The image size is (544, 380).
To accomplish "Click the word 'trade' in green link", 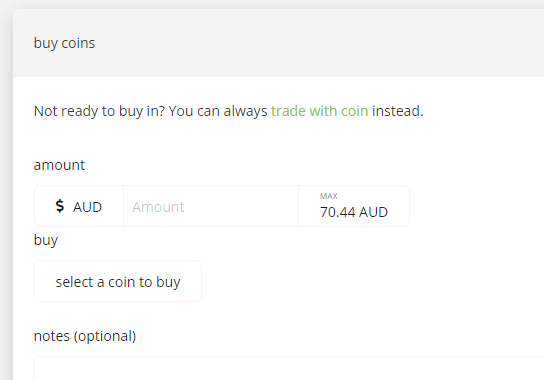I will coord(288,111).
